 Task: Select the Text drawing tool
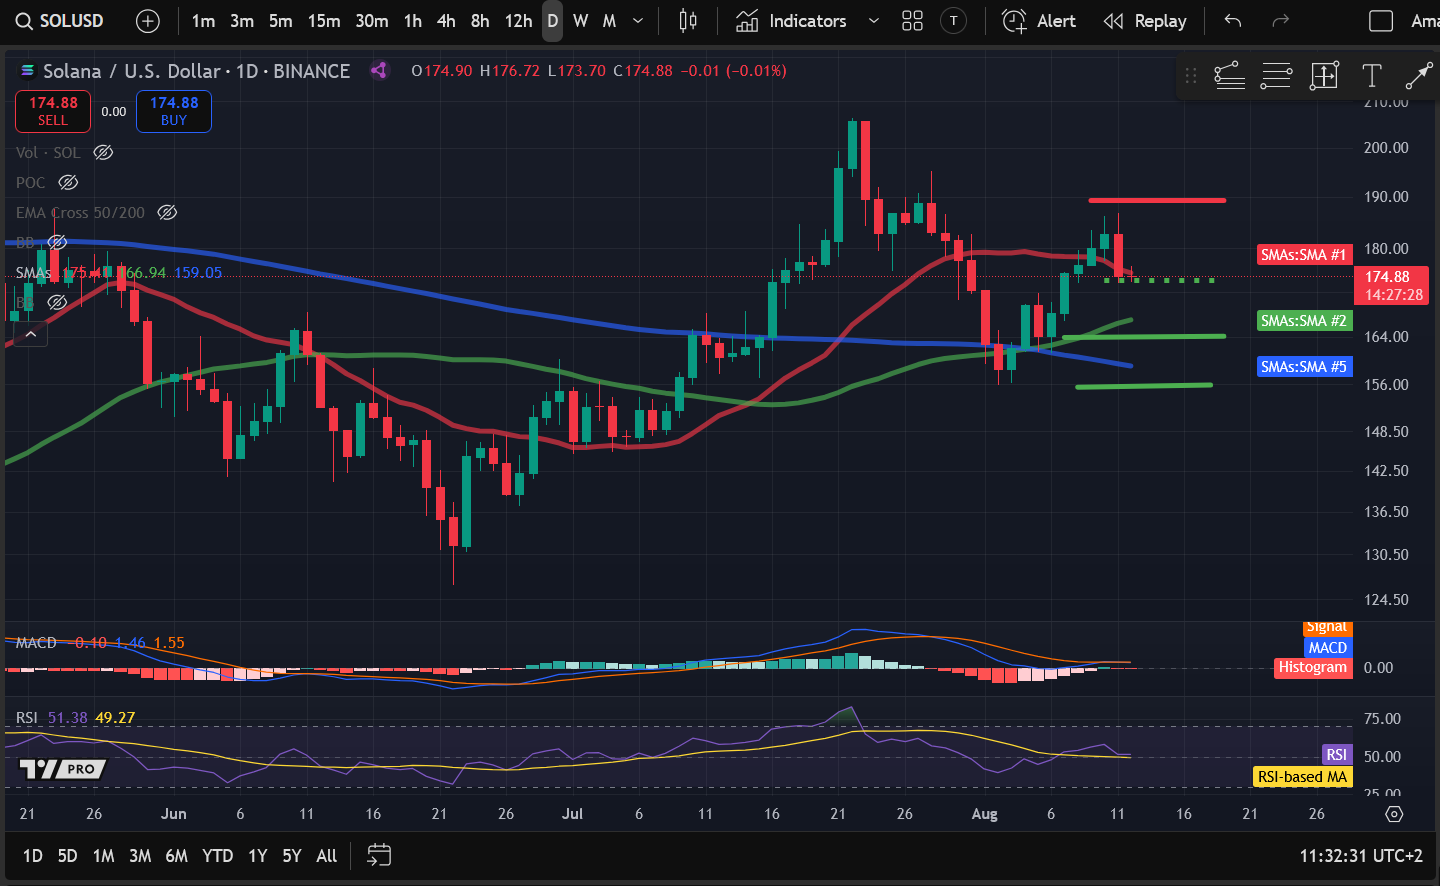click(x=1372, y=75)
